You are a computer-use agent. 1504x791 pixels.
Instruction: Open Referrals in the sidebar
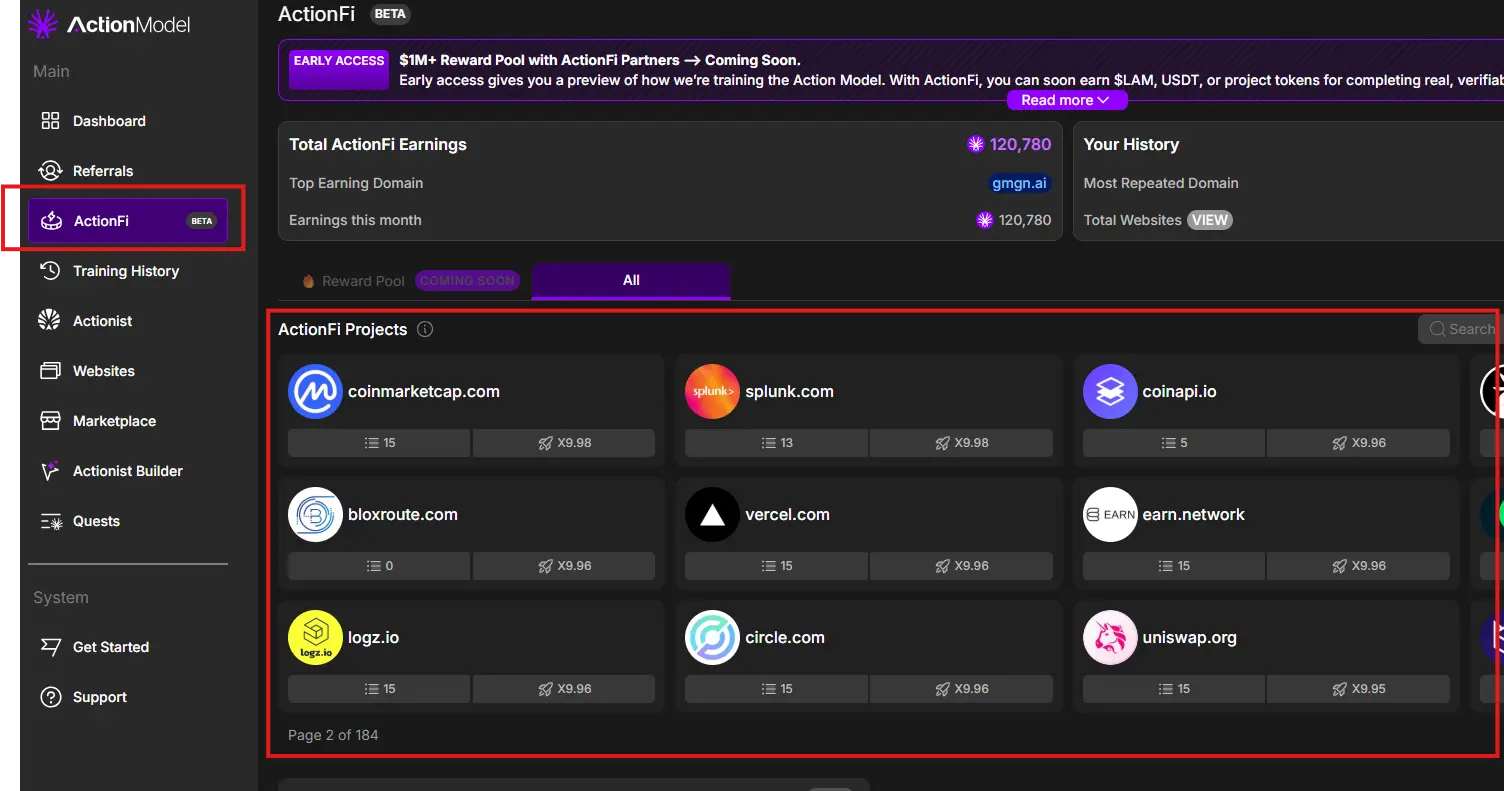point(128,171)
